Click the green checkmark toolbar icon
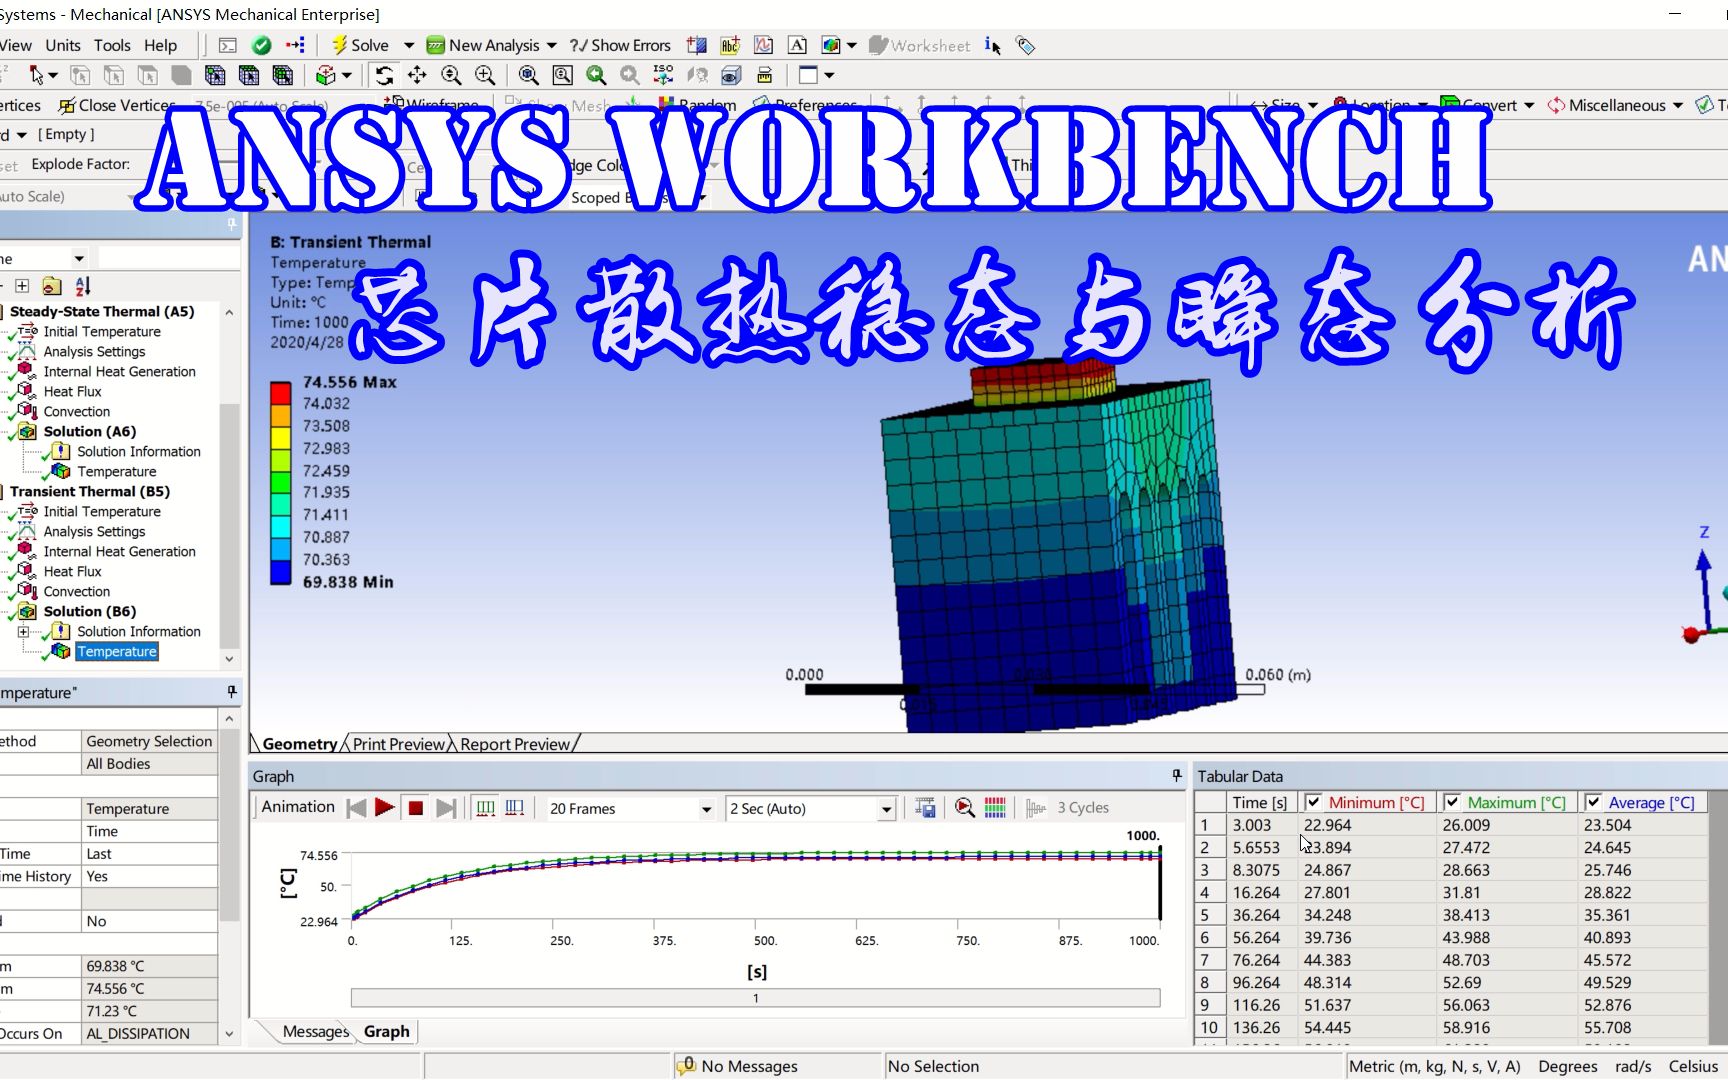The height and width of the screenshot is (1080, 1728). 262,45
